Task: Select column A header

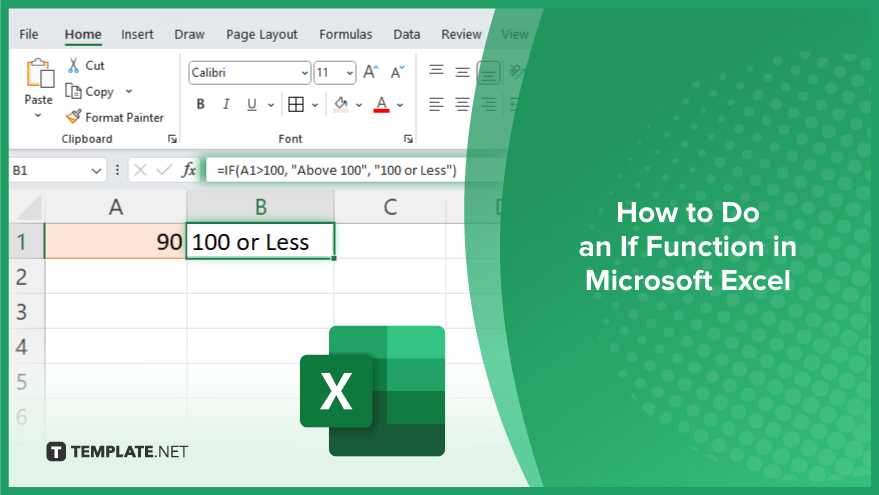Action: (x=115, y=207)
